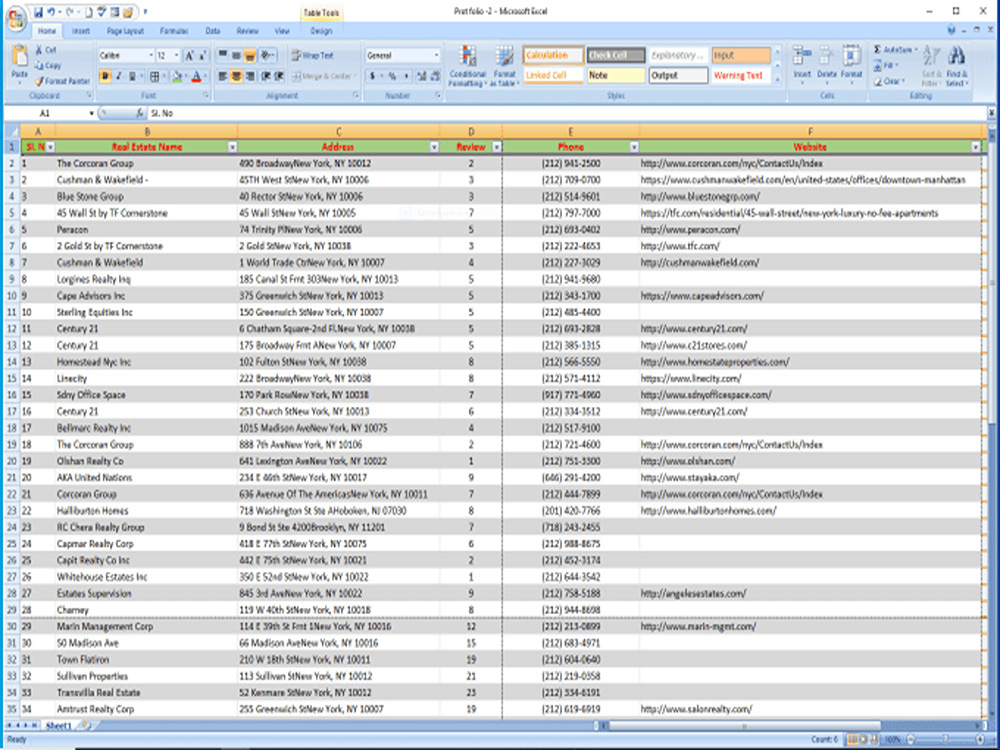Click the insert function fx icon
Screen dimensions: 1000x750
tap(140, 113)
